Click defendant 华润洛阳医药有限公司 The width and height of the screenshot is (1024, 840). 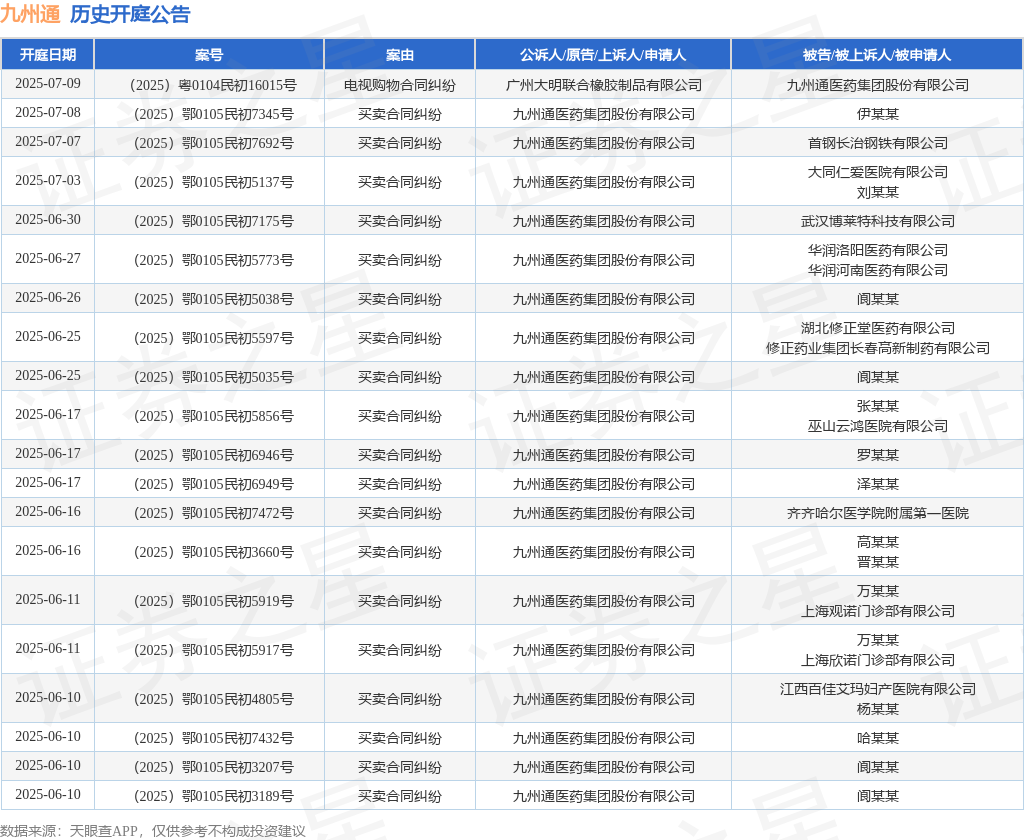(x=878, y=250)
